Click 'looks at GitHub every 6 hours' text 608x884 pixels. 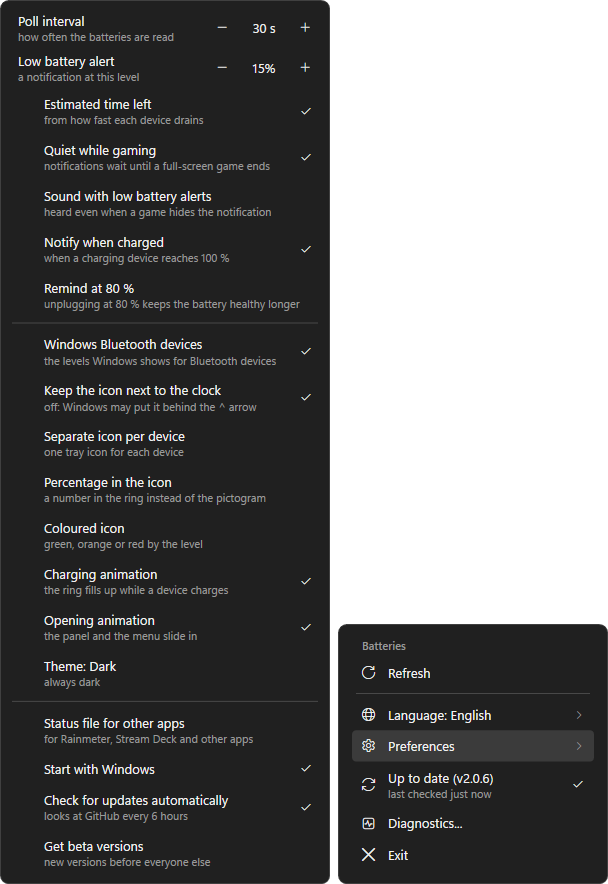pos(116,816)
